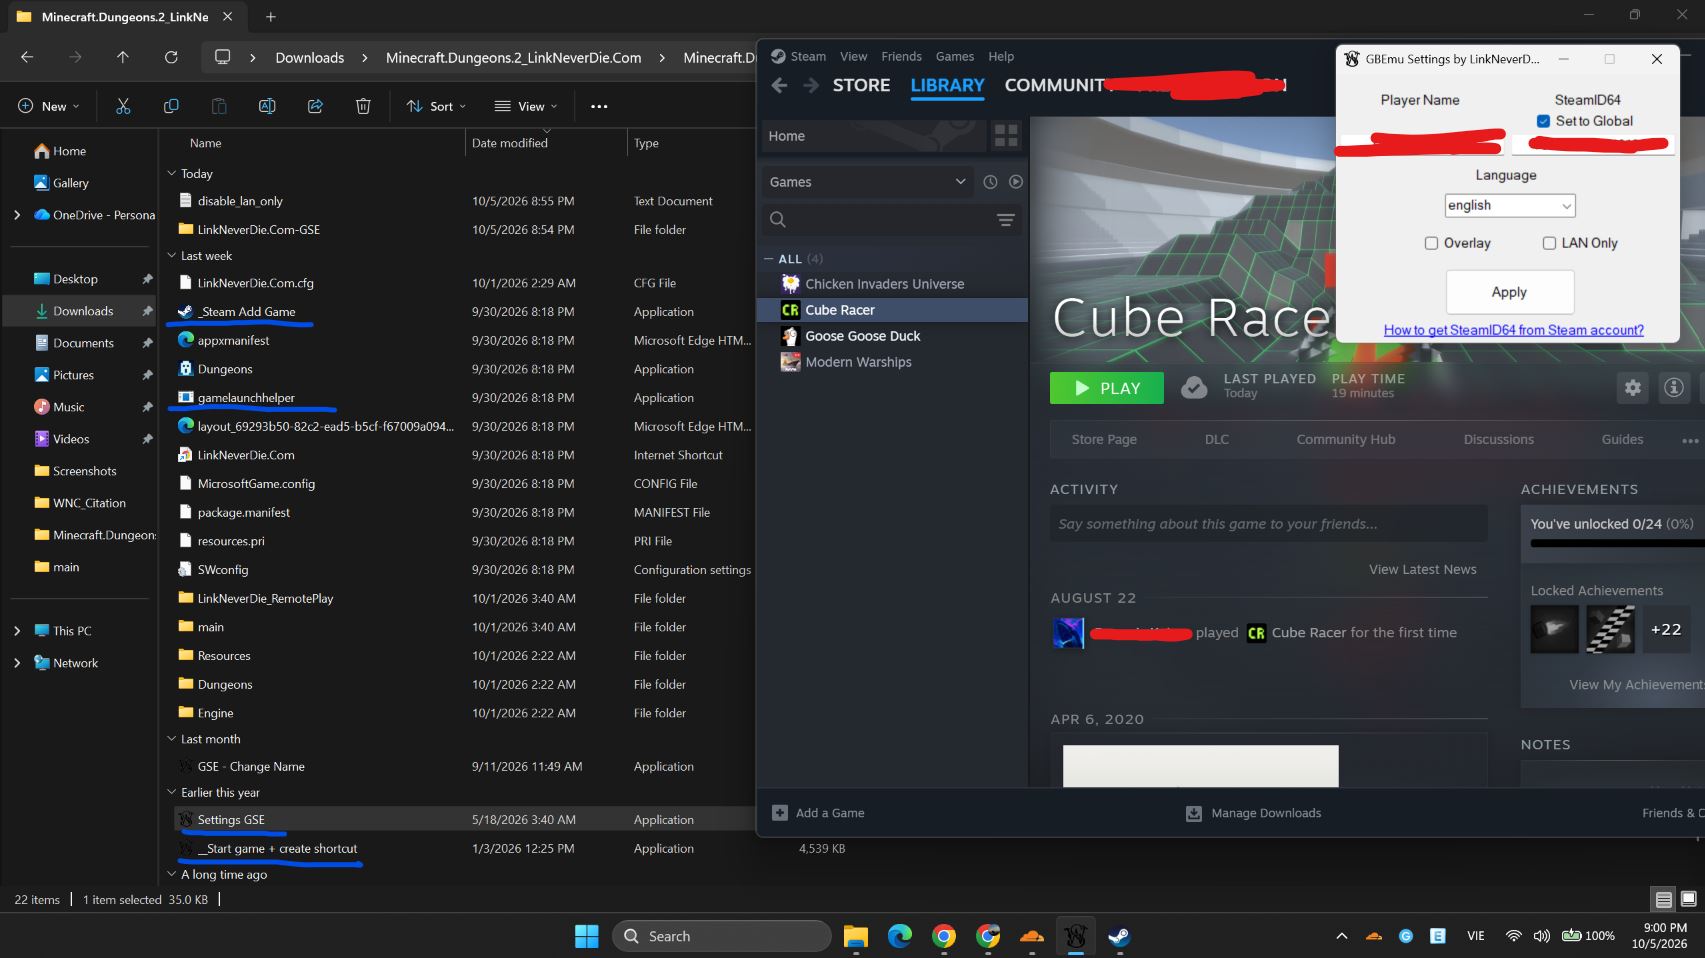Open the Steam View menu

(x=853, y=57)
